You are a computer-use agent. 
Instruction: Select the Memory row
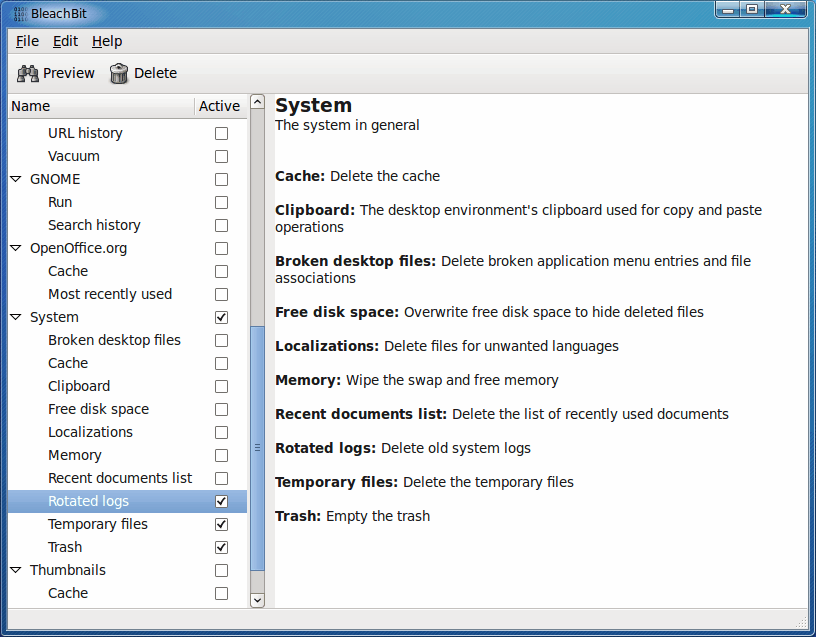pyautogui.click(x=128, y=455)
